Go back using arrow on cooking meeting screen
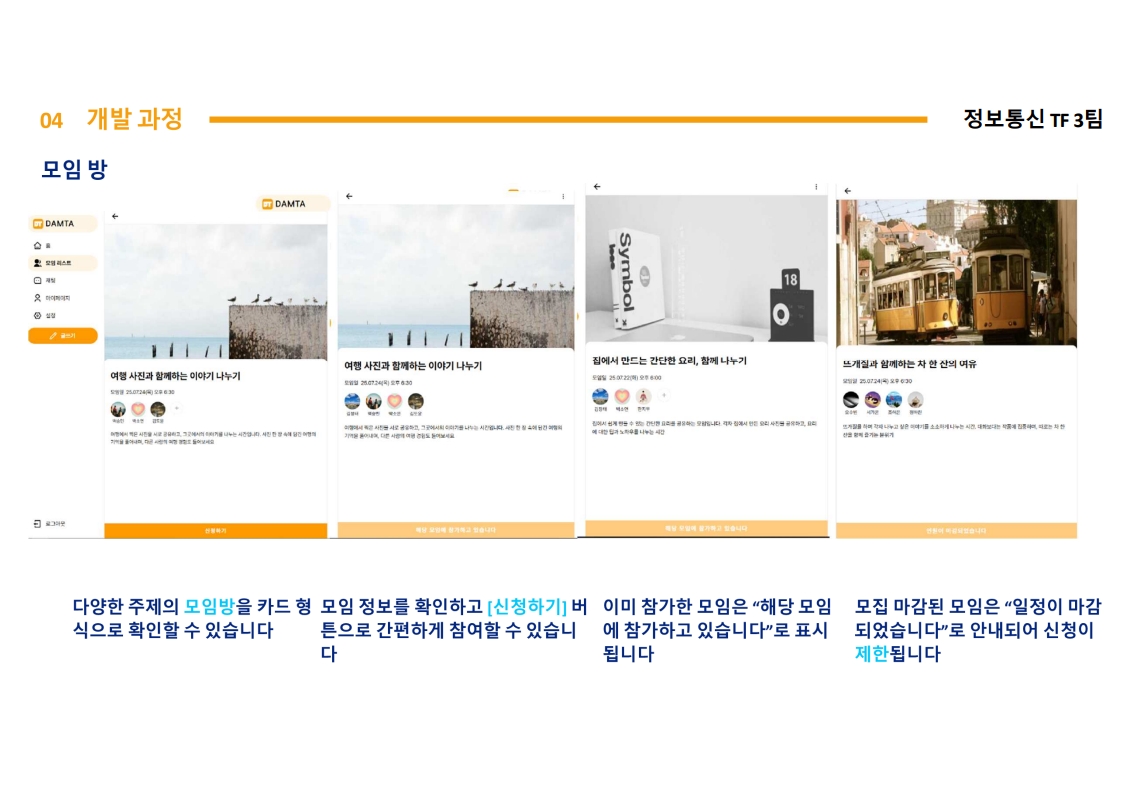This screenshot has height=793, width=1122. pyautogui.click(x=597, y=187)
